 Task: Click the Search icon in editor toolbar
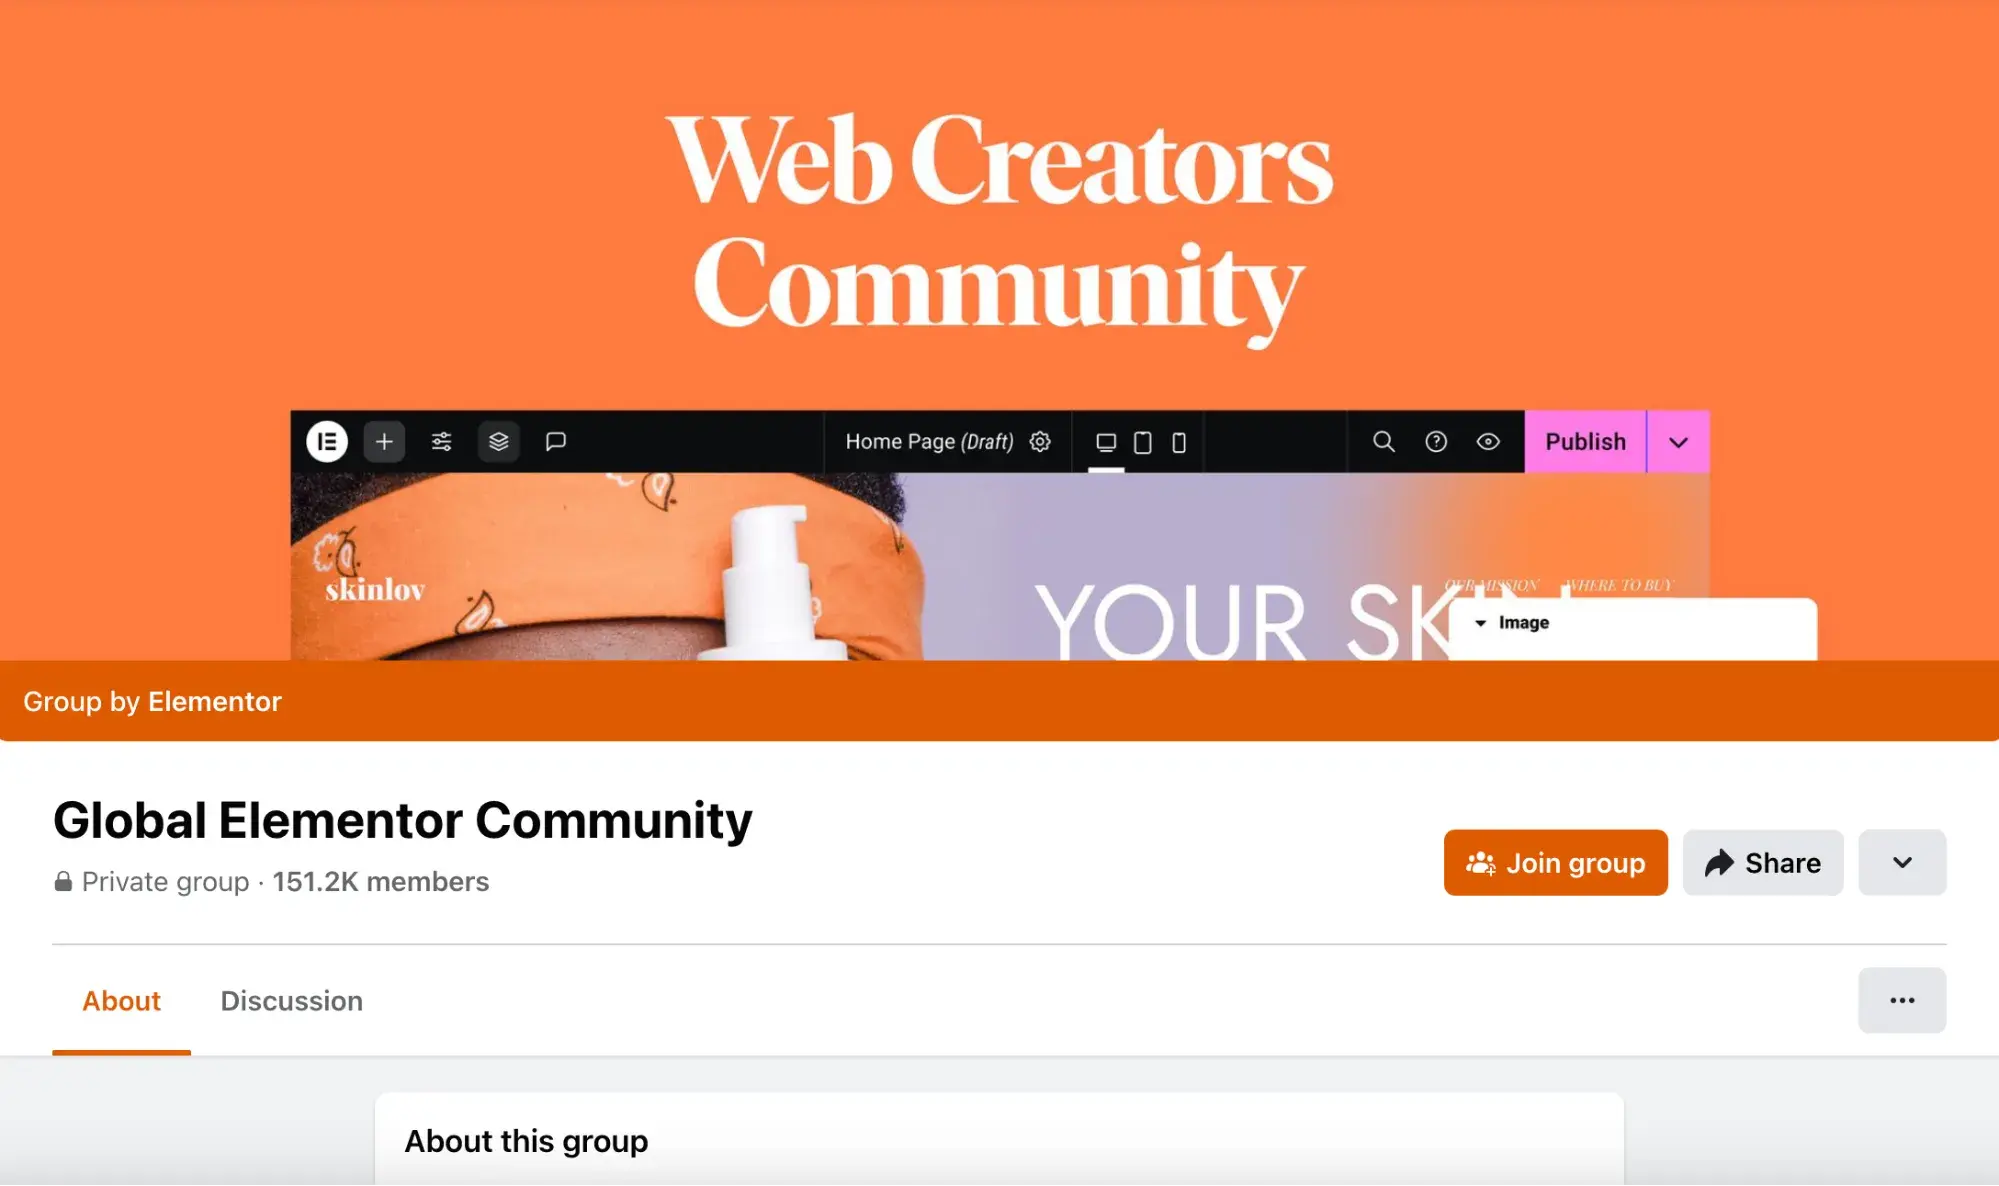[1385, 442]
